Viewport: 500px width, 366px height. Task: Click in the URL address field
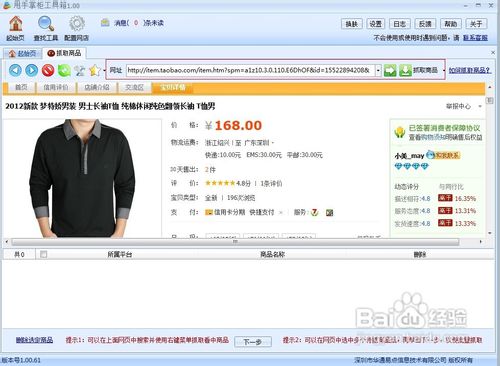(x=251, y=70)
